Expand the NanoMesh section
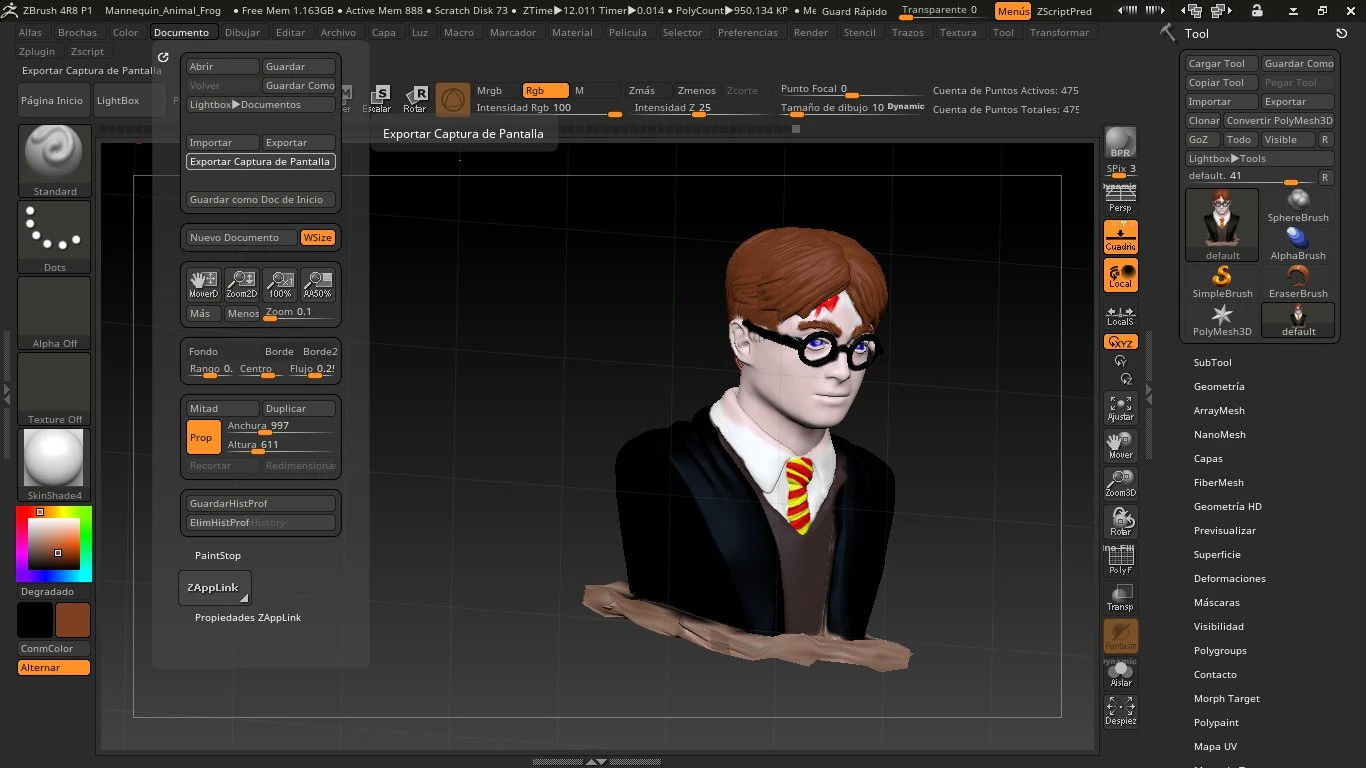This screenshot has height=768, width=1366. click(x=1219, y=435)
